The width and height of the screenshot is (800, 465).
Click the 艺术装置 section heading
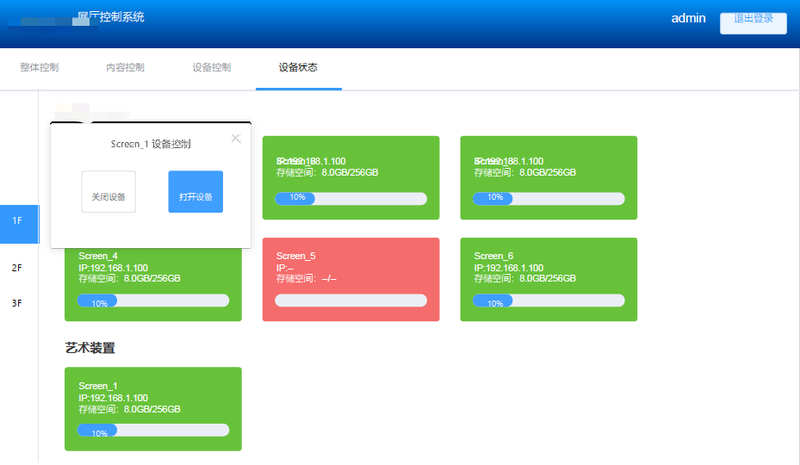(x=90, y=348)
